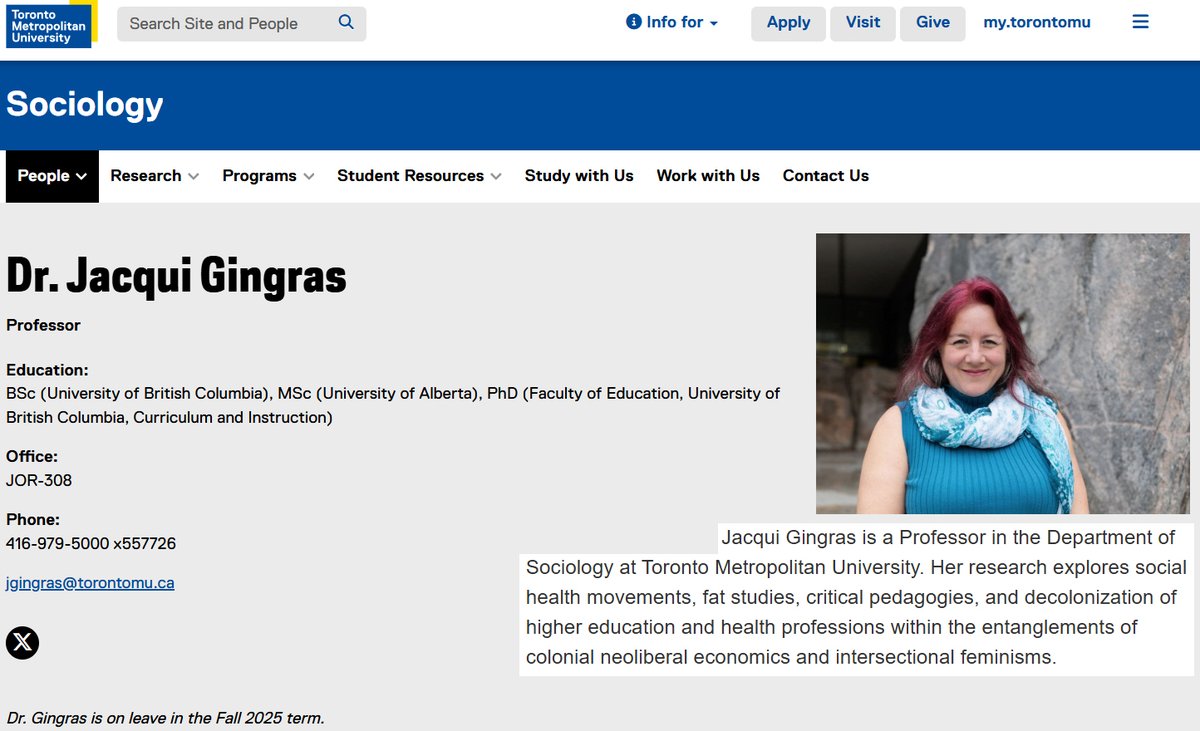Viewport: 1200px width, 731px height.
Task: Click the Give button
Action: point(933,23)
